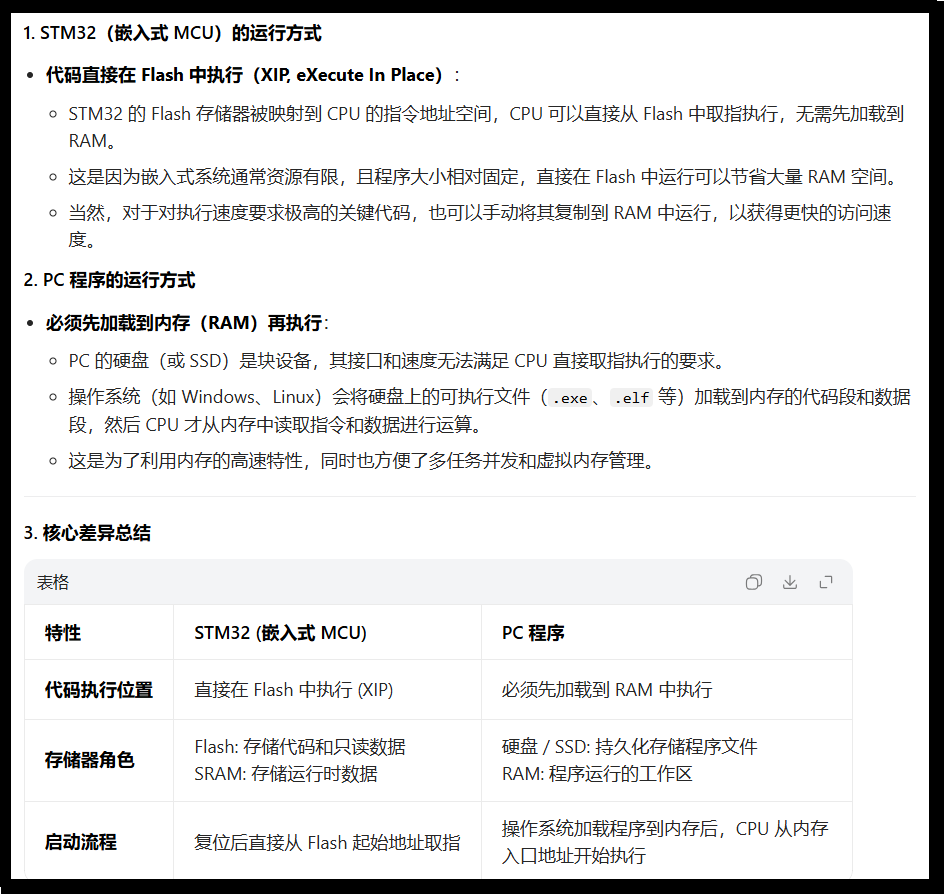The width and height of the screenshot is (944, 895).
Task: Click the 必须先加载到 RAM 中执行 table cell
Action: tap(607, 690)
